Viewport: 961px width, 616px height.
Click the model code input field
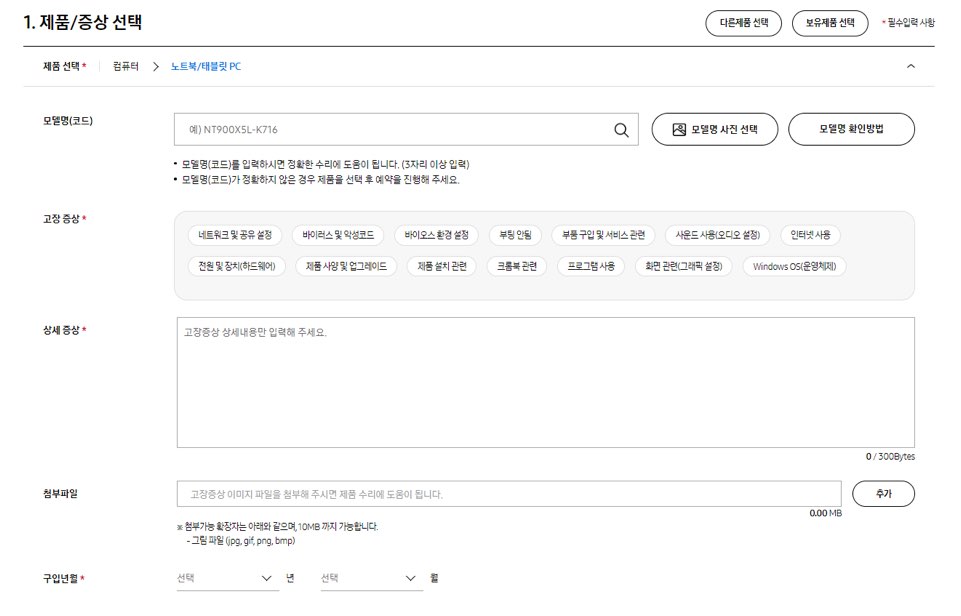400,129
